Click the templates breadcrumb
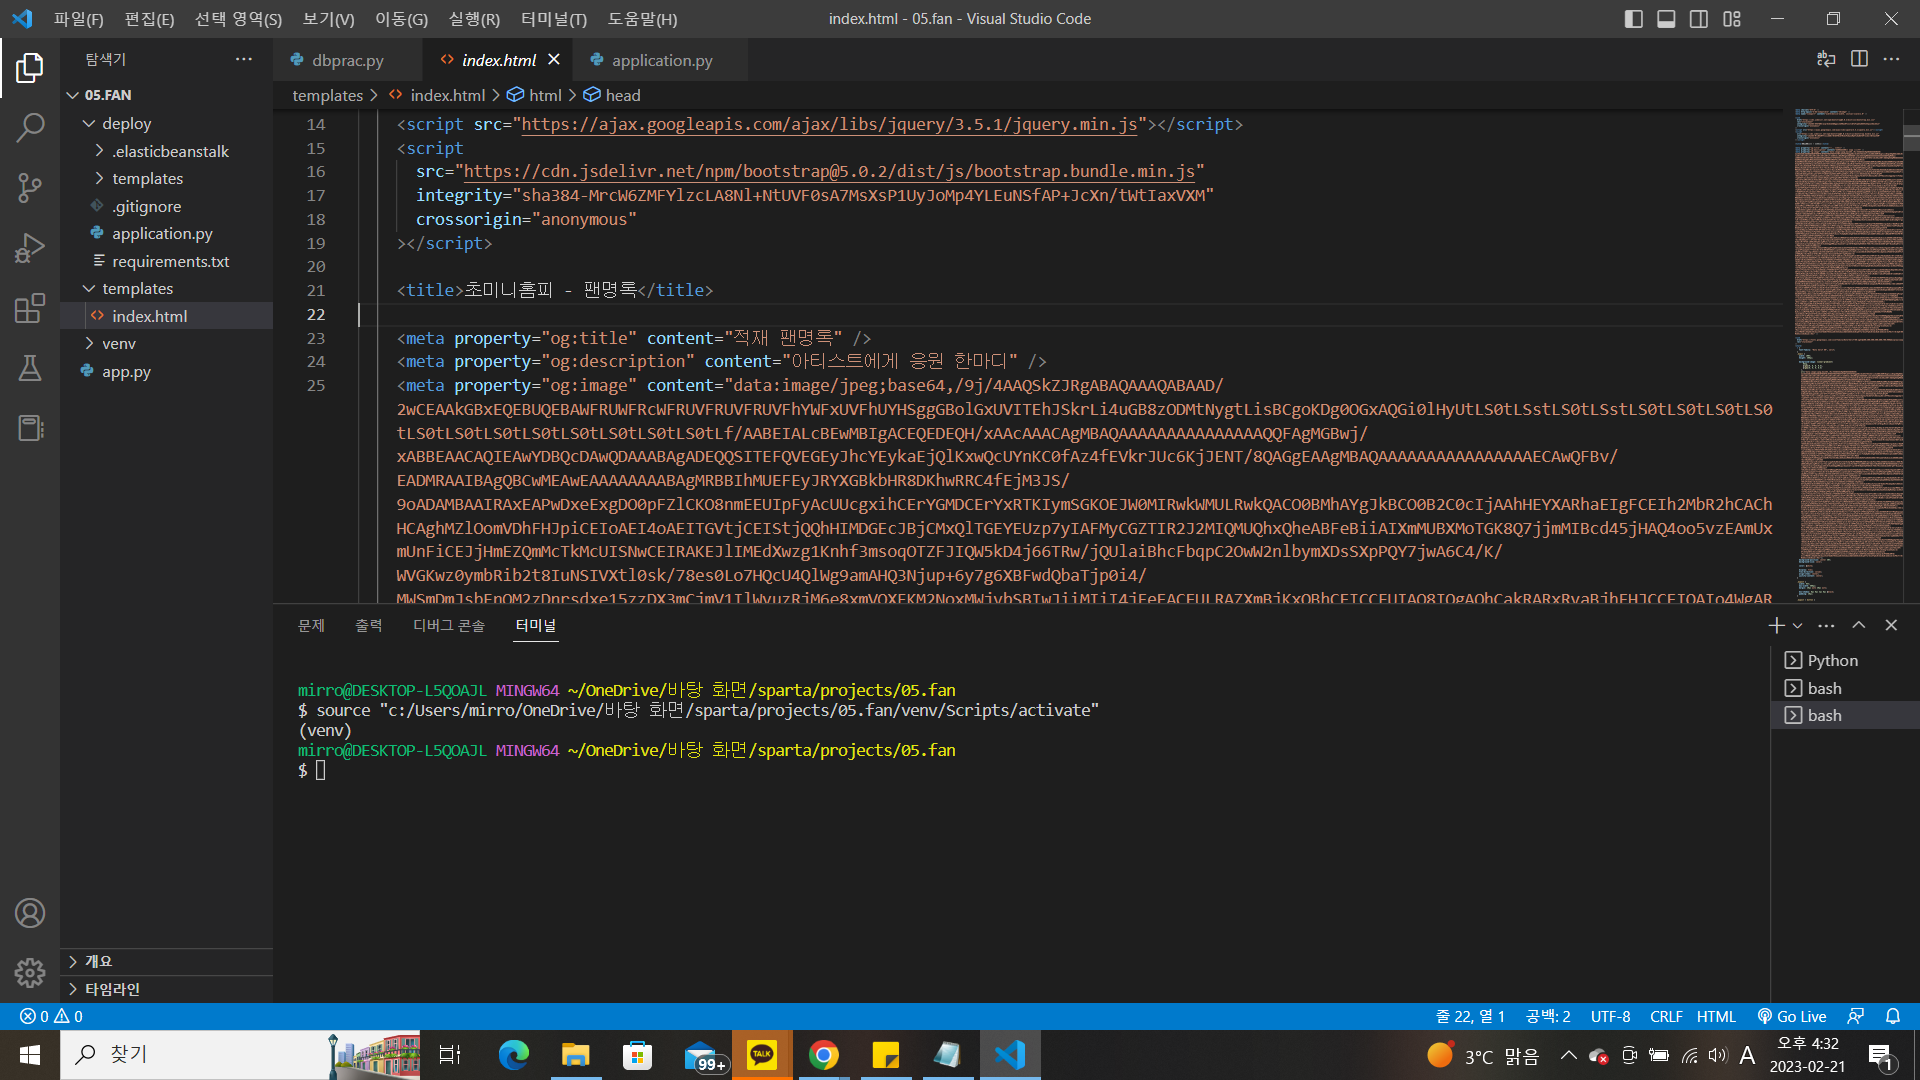 point(327,95)
